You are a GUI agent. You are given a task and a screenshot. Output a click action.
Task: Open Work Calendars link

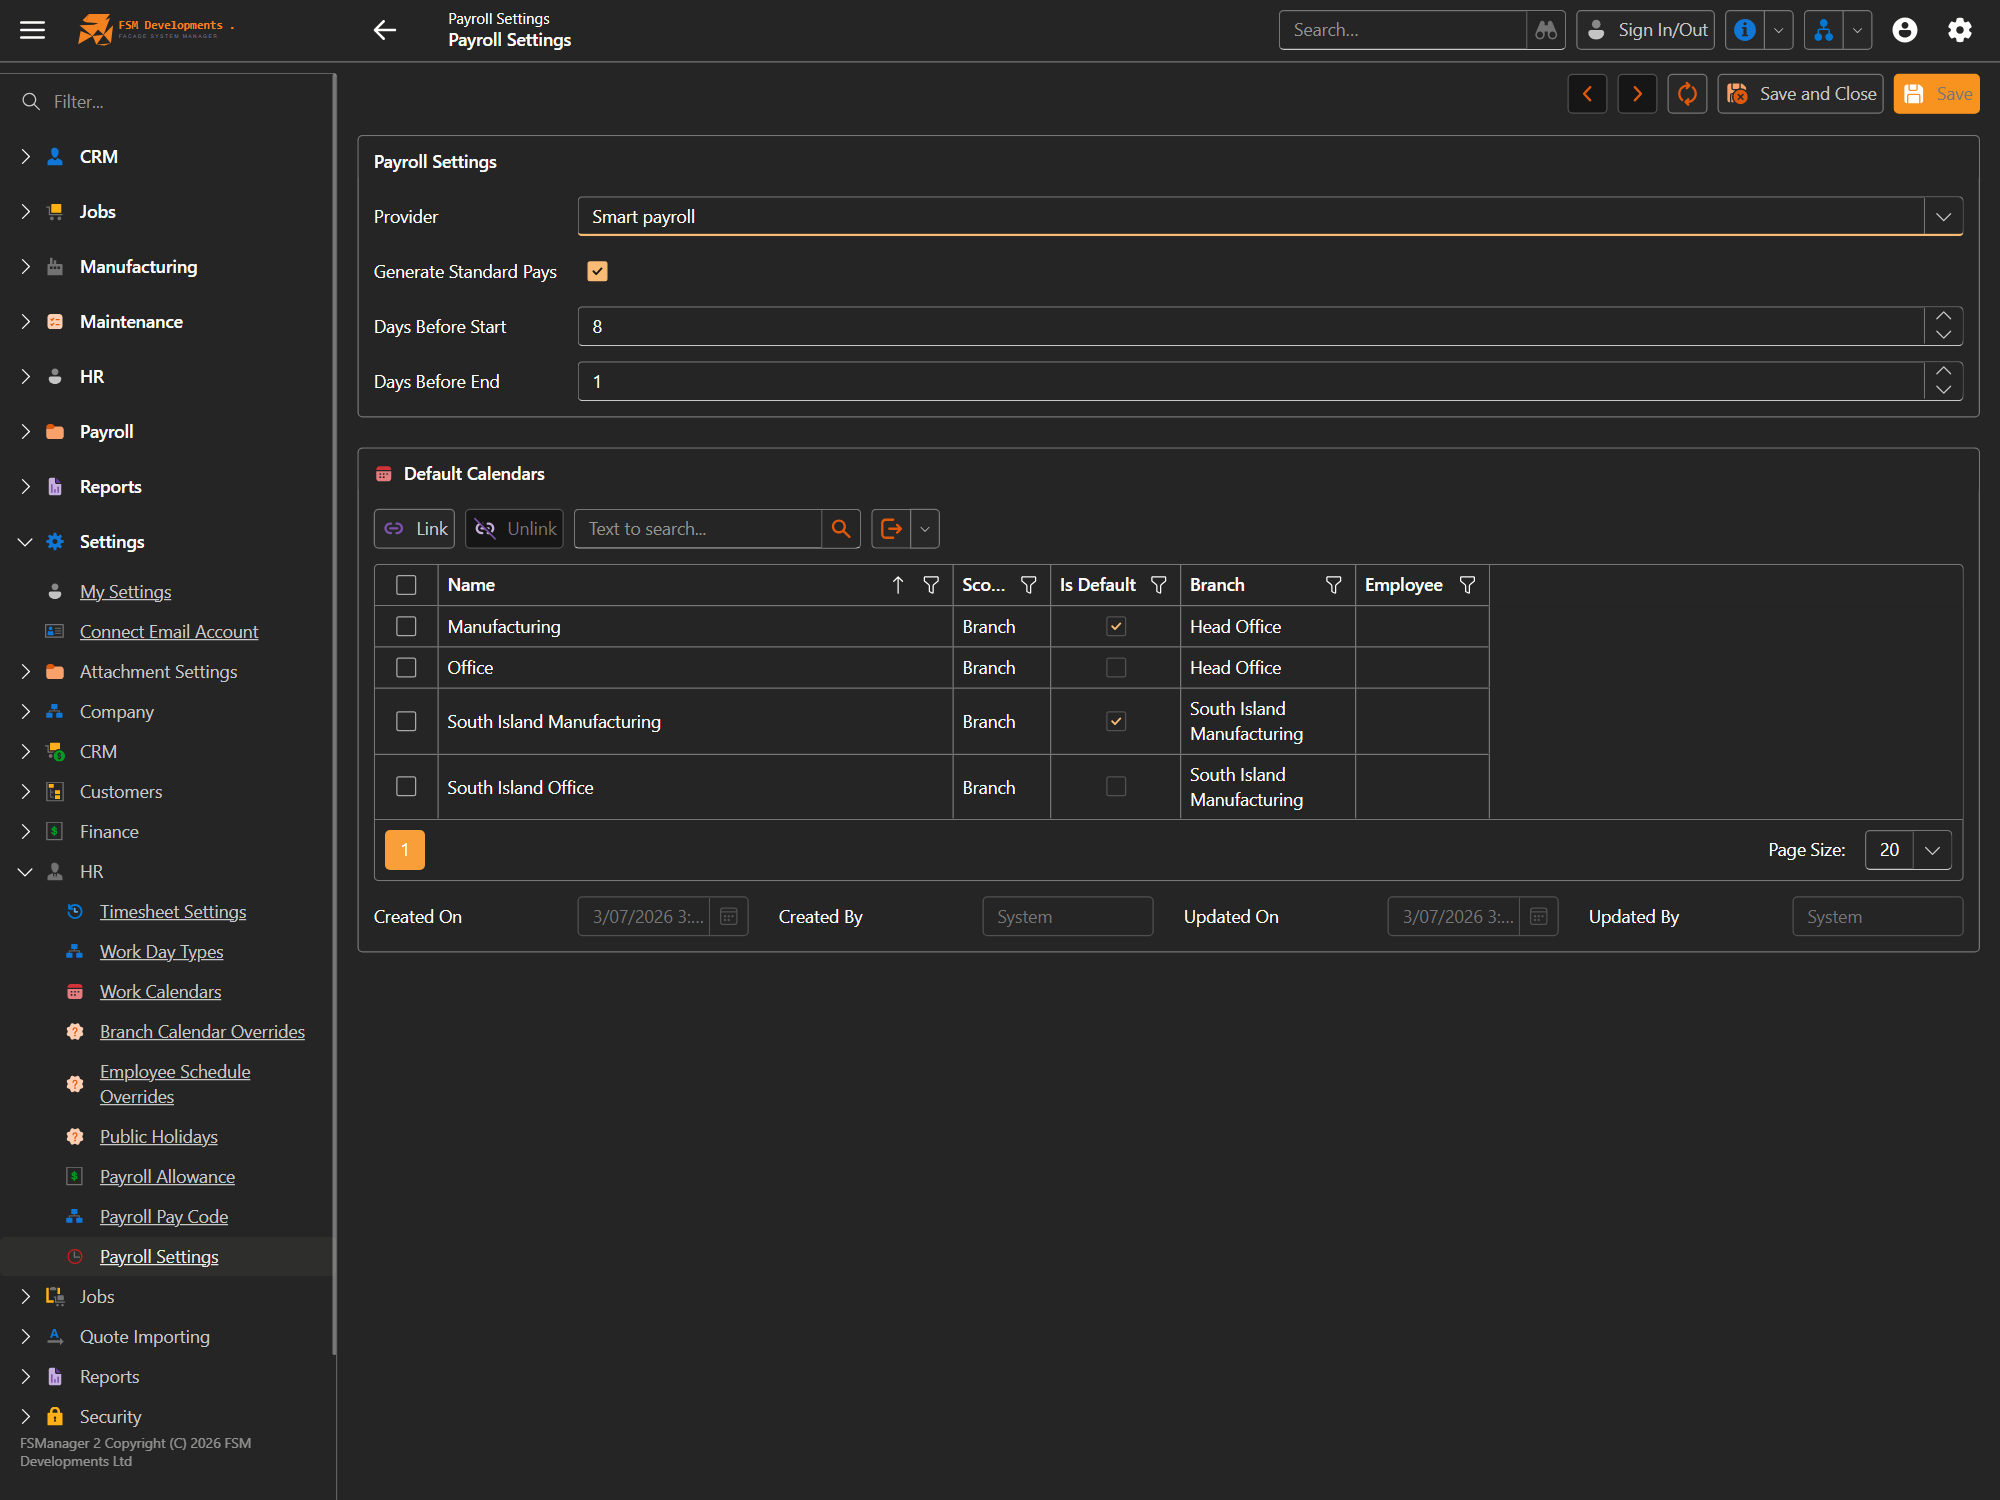click(160, 992)
